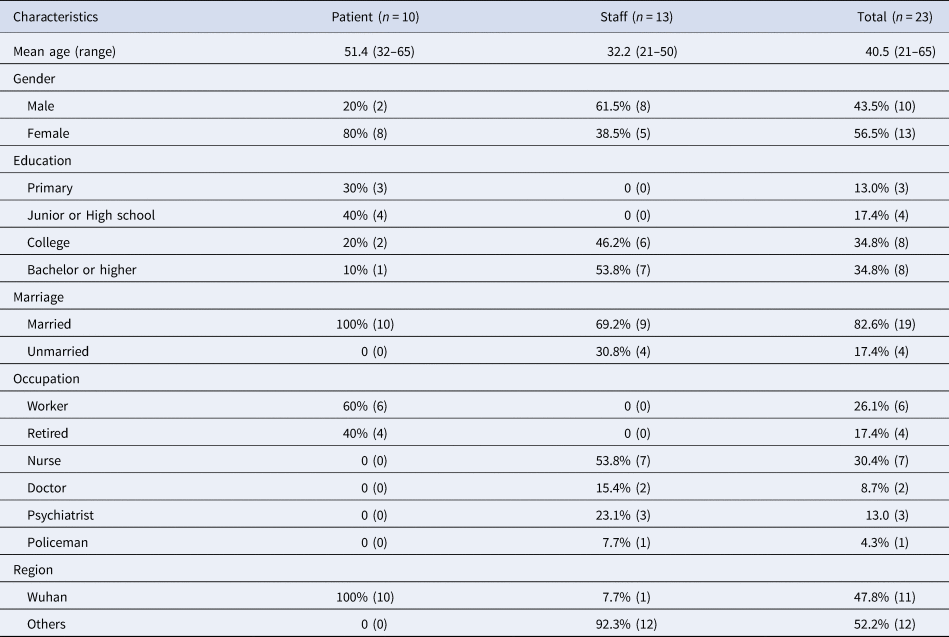Click the Education section heading
Viewport: 949px width, 637px height.
coord(41,160)
